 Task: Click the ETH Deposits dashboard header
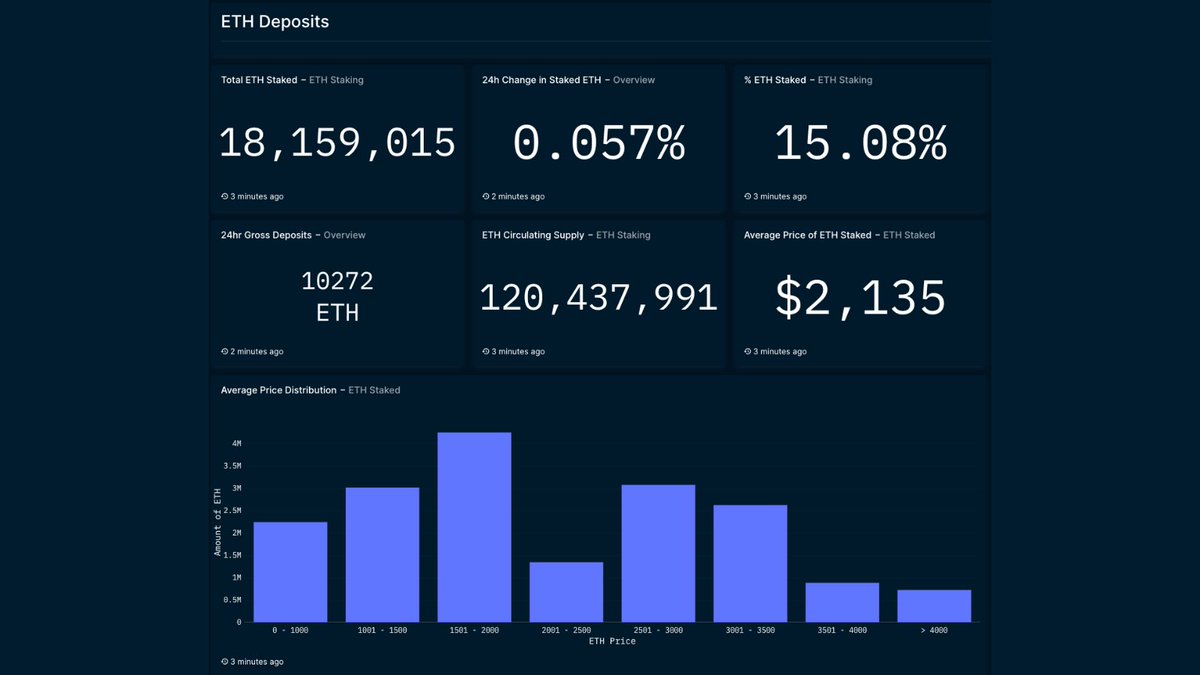[274, 20]
